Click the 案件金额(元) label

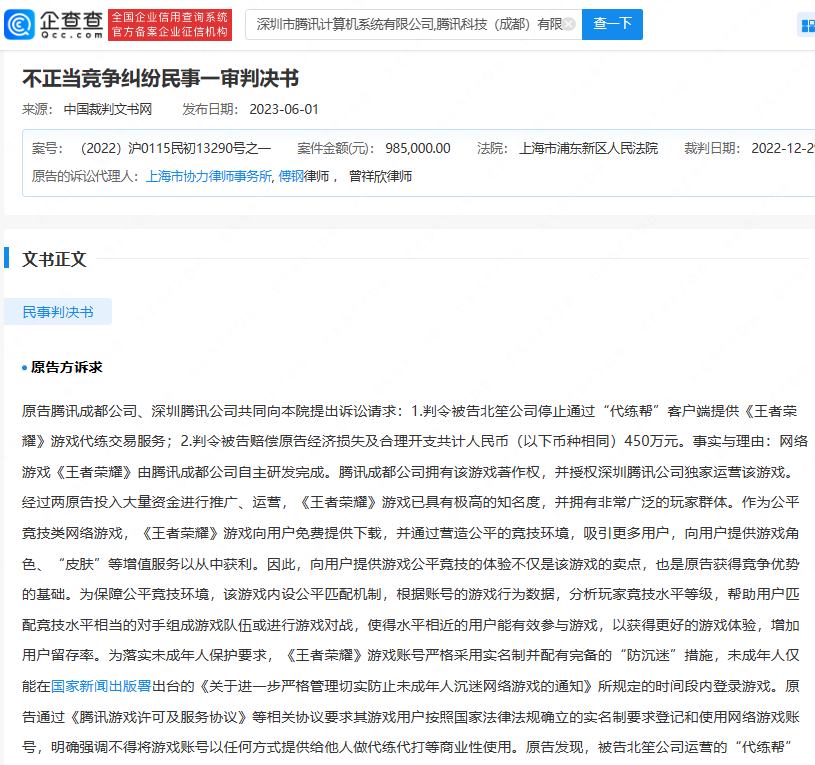pos(336,149)
